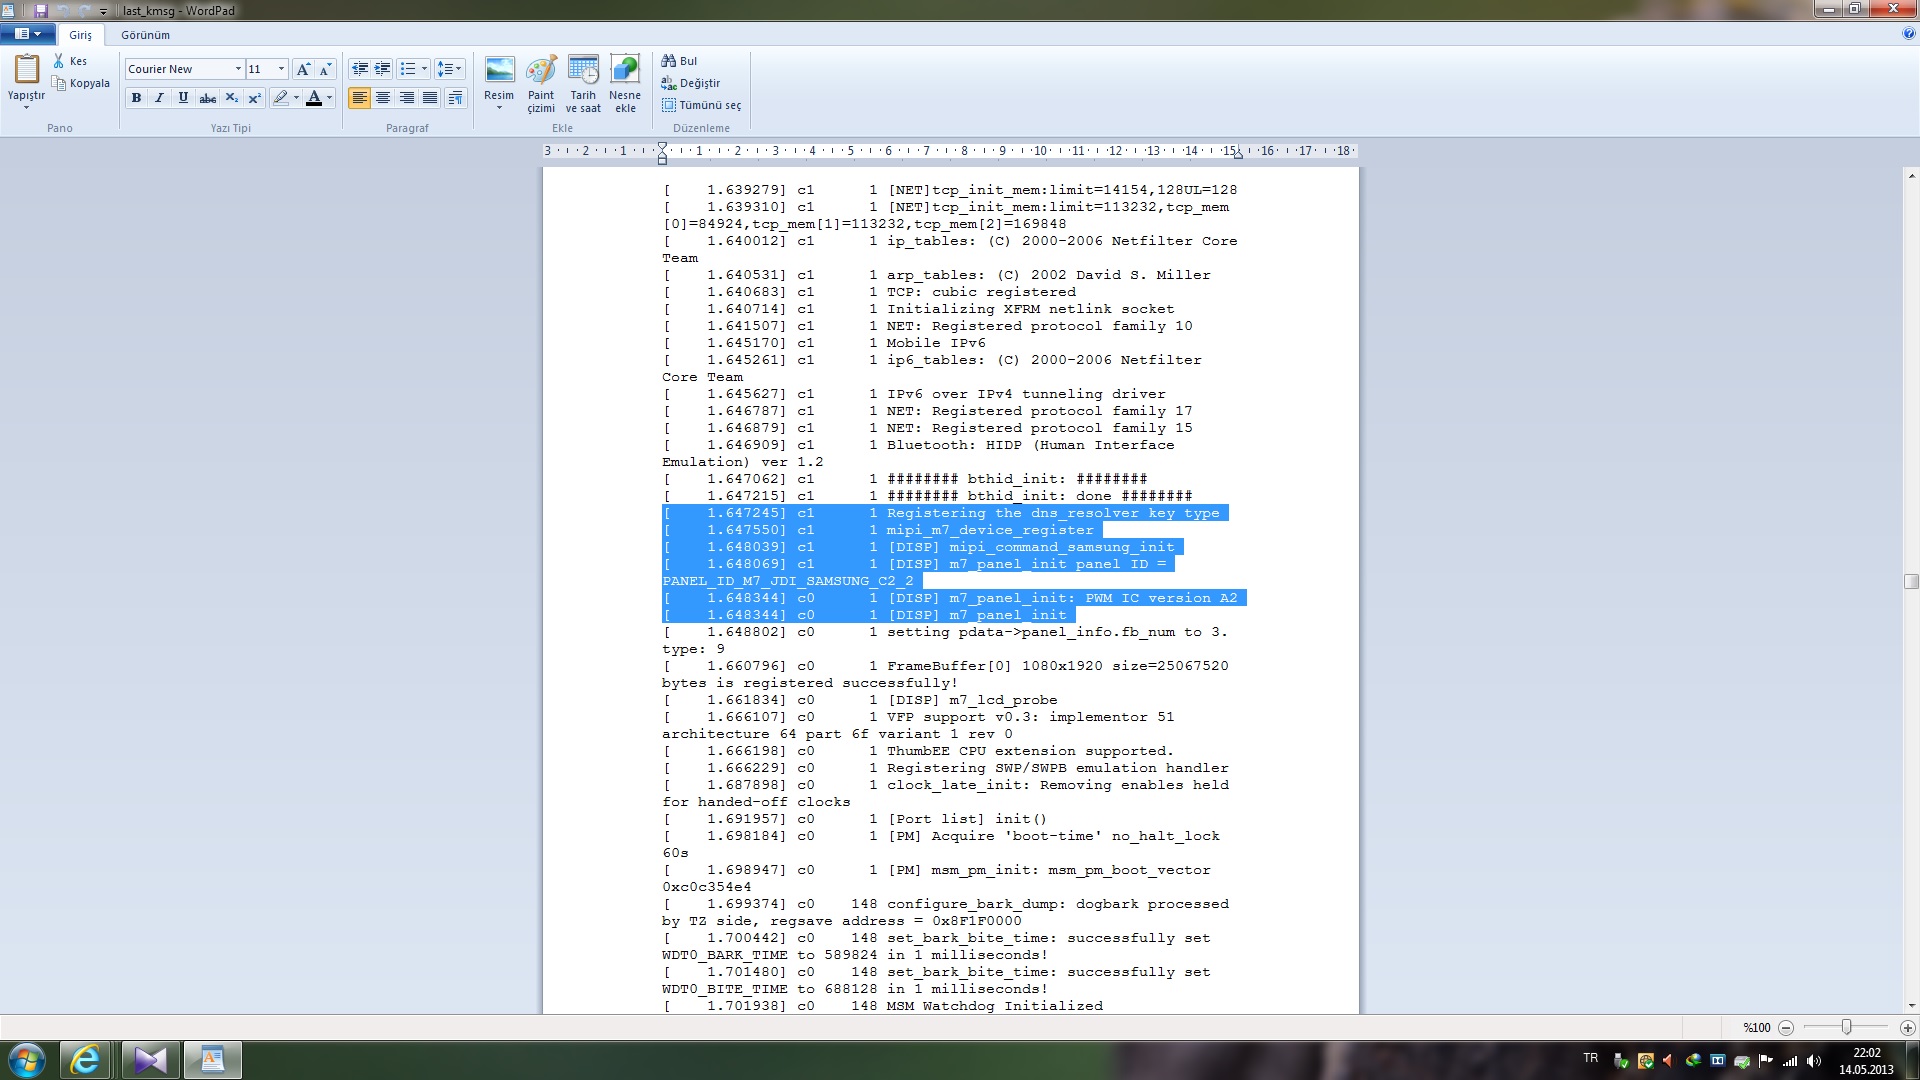Redo via quick access toolbar

(84, 11)
